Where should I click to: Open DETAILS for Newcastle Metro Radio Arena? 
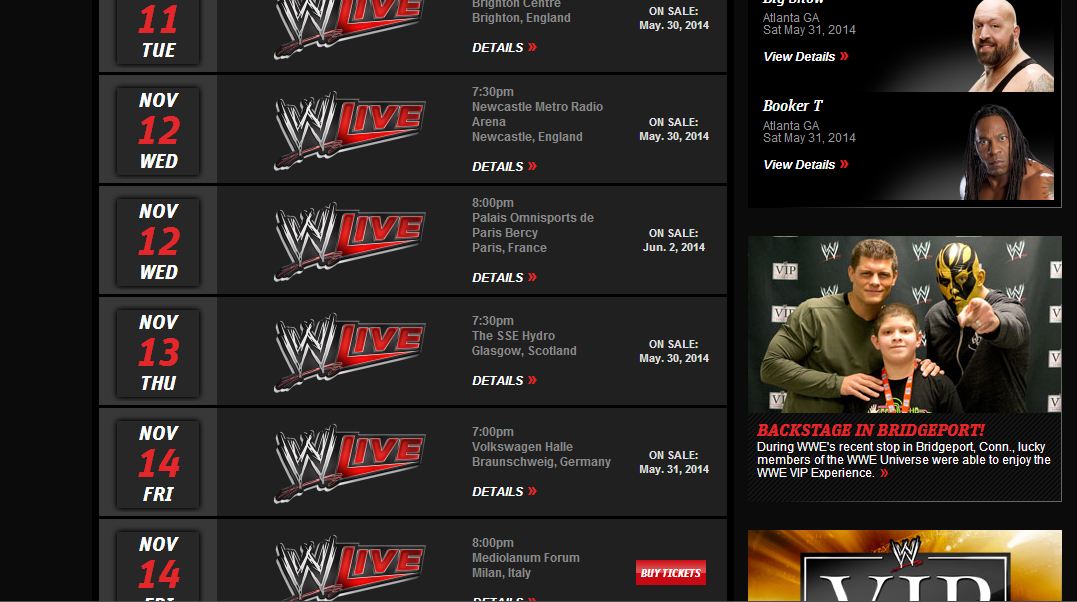tap(504, 166)
